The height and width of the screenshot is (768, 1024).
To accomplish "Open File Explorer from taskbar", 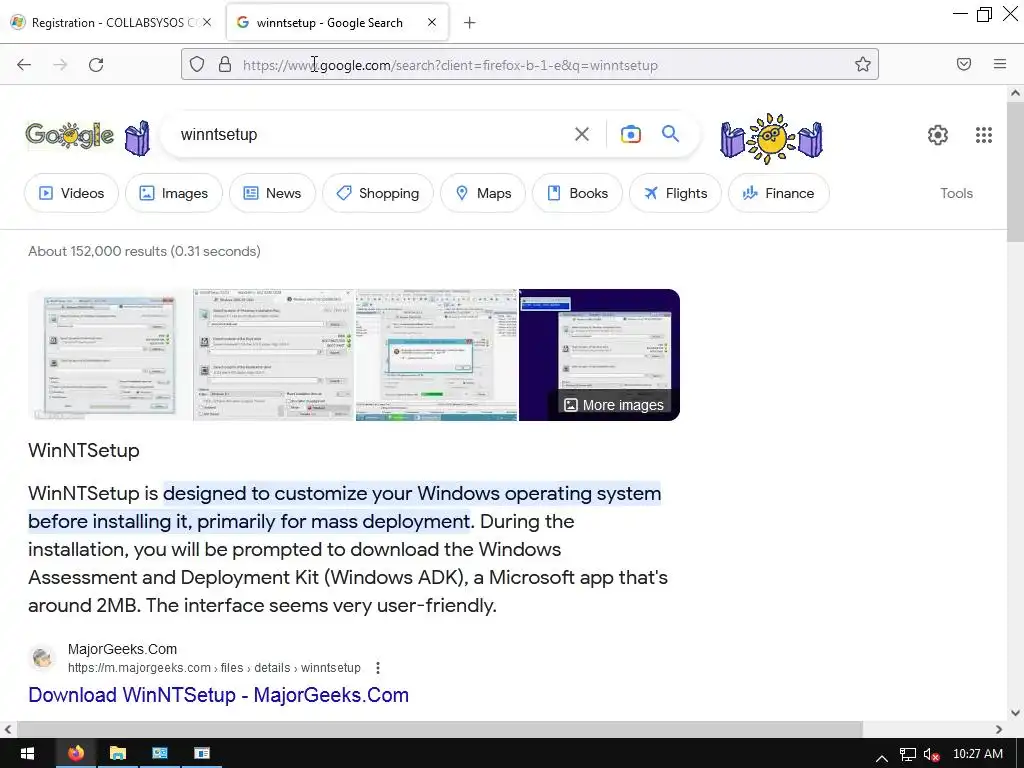I will coord(118,754).
